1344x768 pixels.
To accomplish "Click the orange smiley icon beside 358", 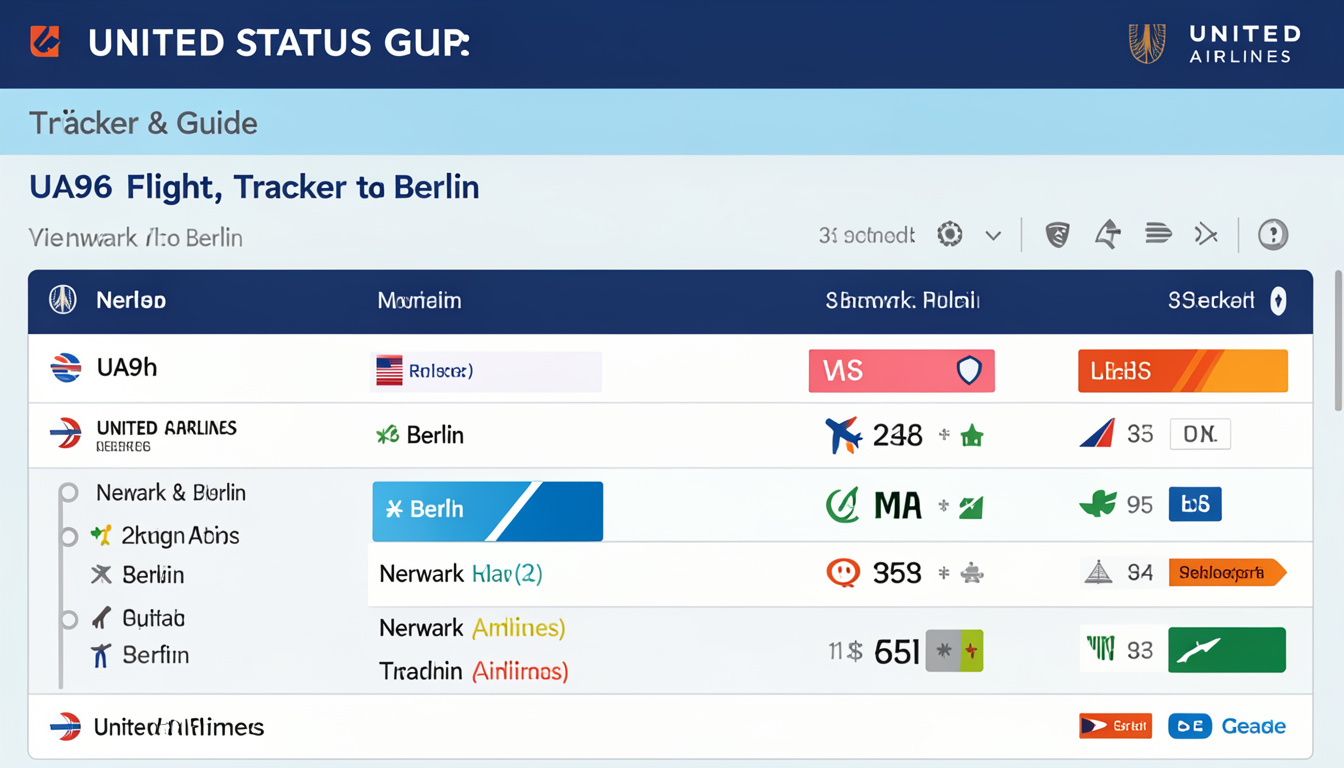I will (x=842, y=573).
